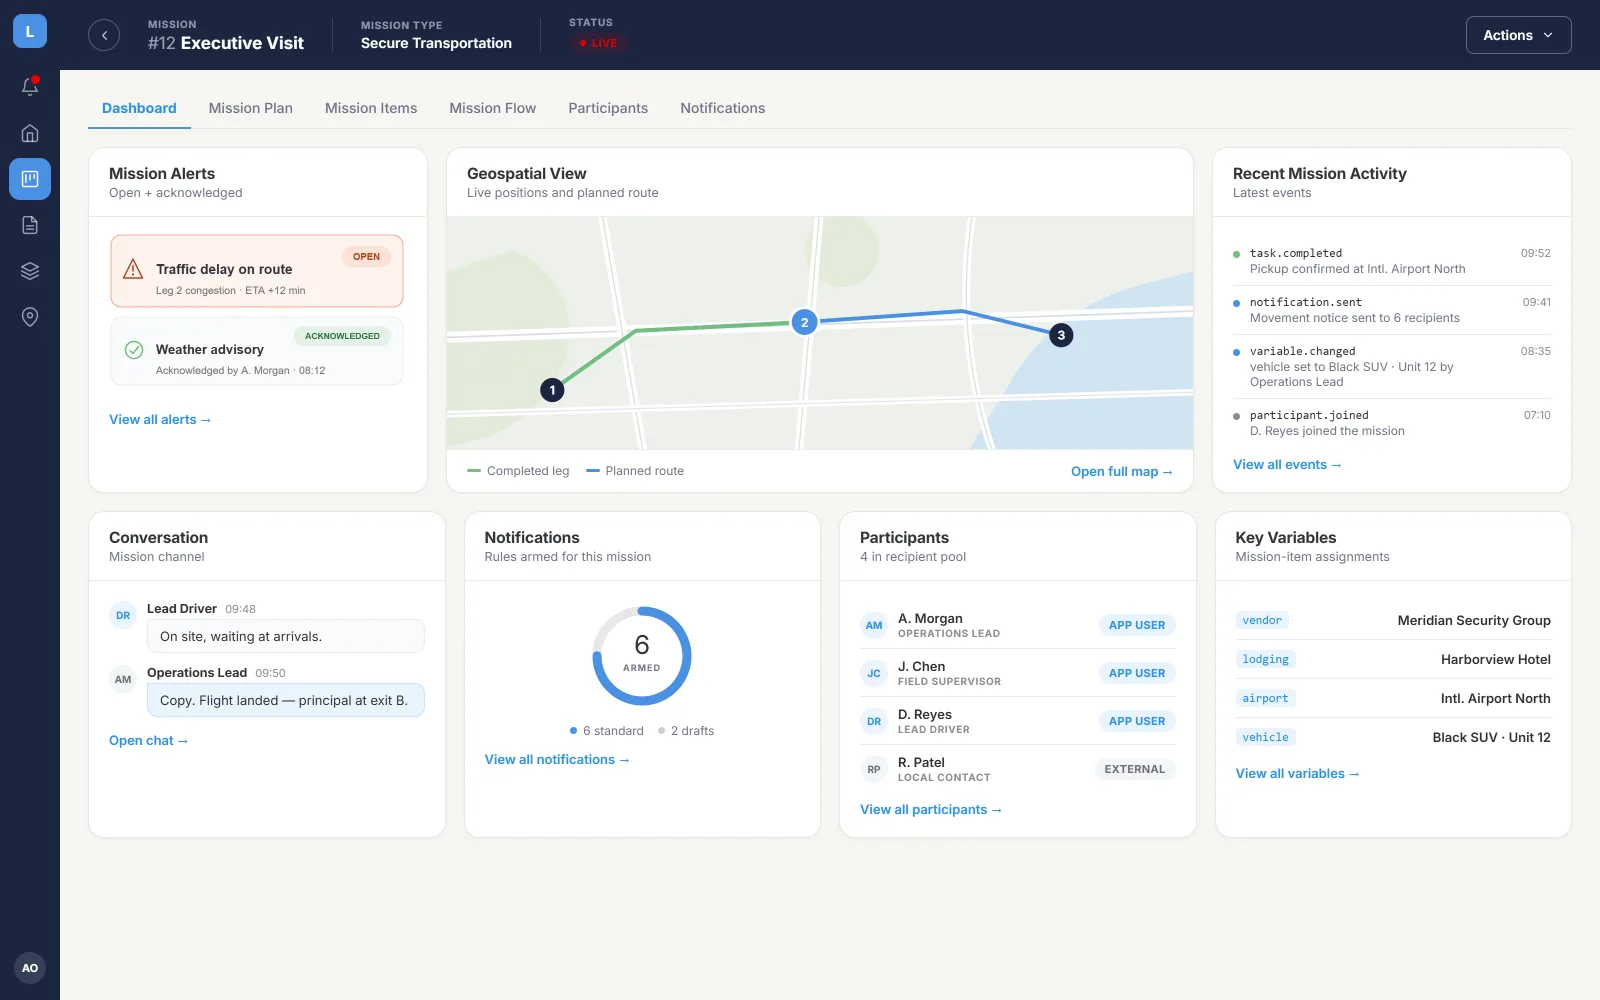Open chat link in Conversation card

(x=148, y=741)
